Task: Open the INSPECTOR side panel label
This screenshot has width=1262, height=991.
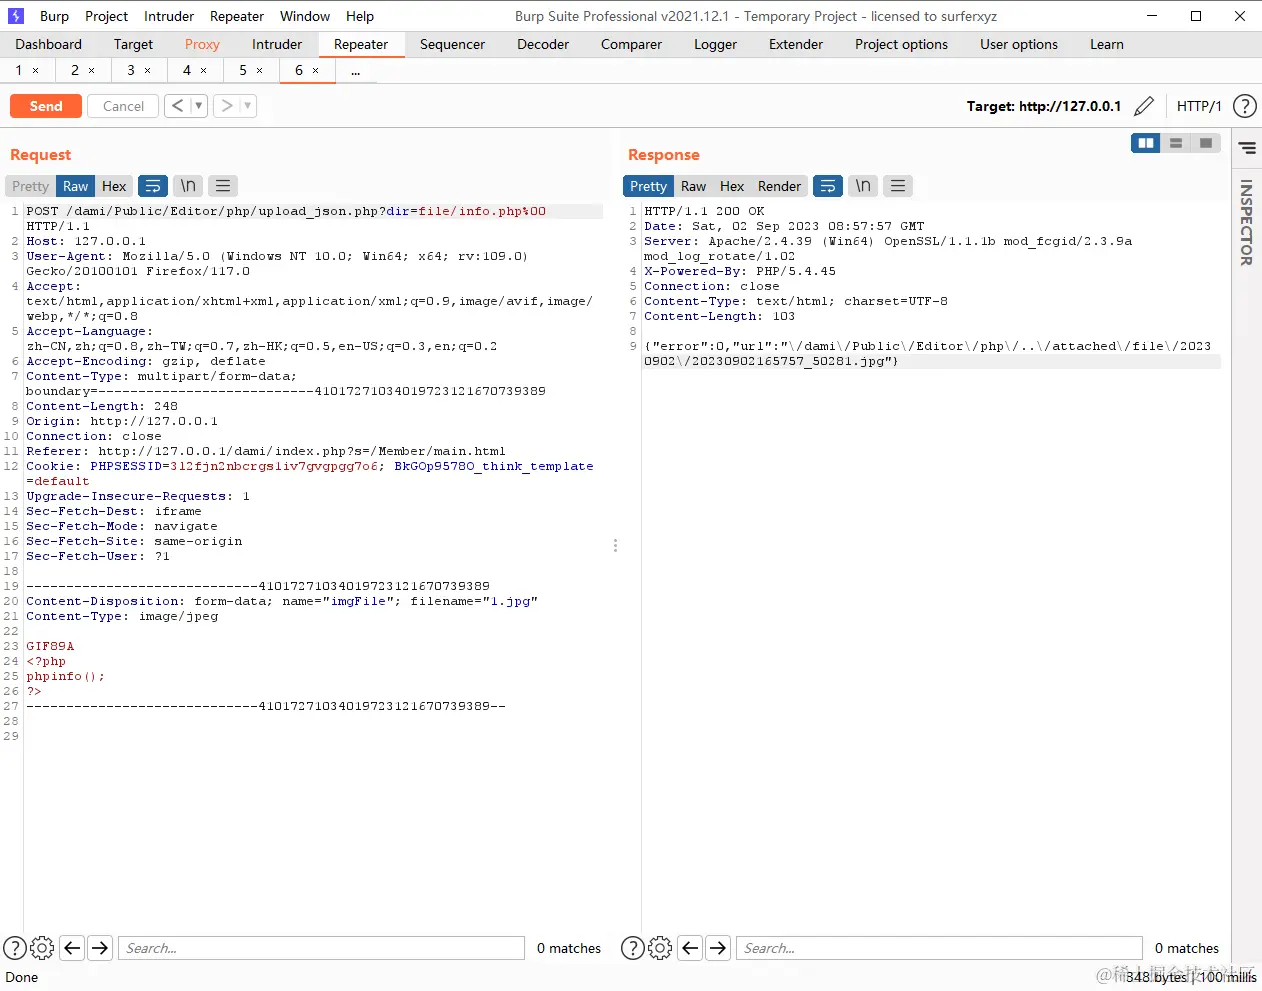Action: 1246,222
